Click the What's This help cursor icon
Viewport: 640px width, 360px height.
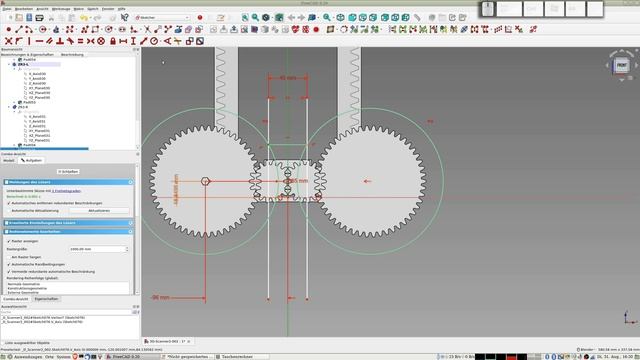124,18
